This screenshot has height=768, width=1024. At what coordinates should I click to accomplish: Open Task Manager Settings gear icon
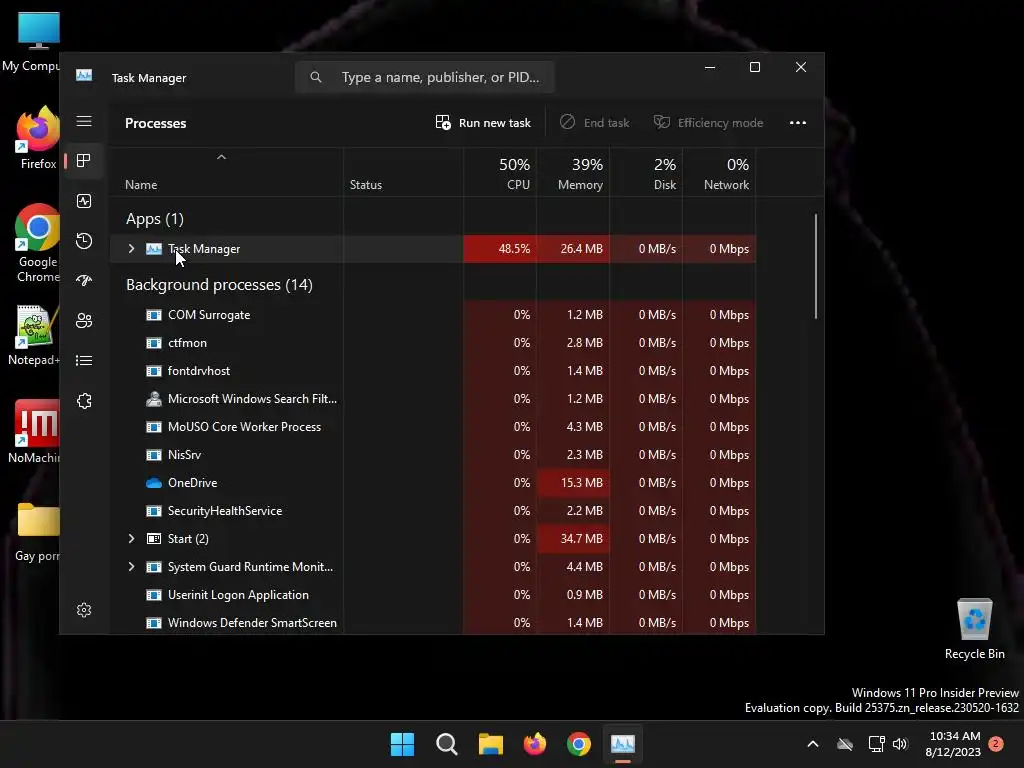coord(84,610)
